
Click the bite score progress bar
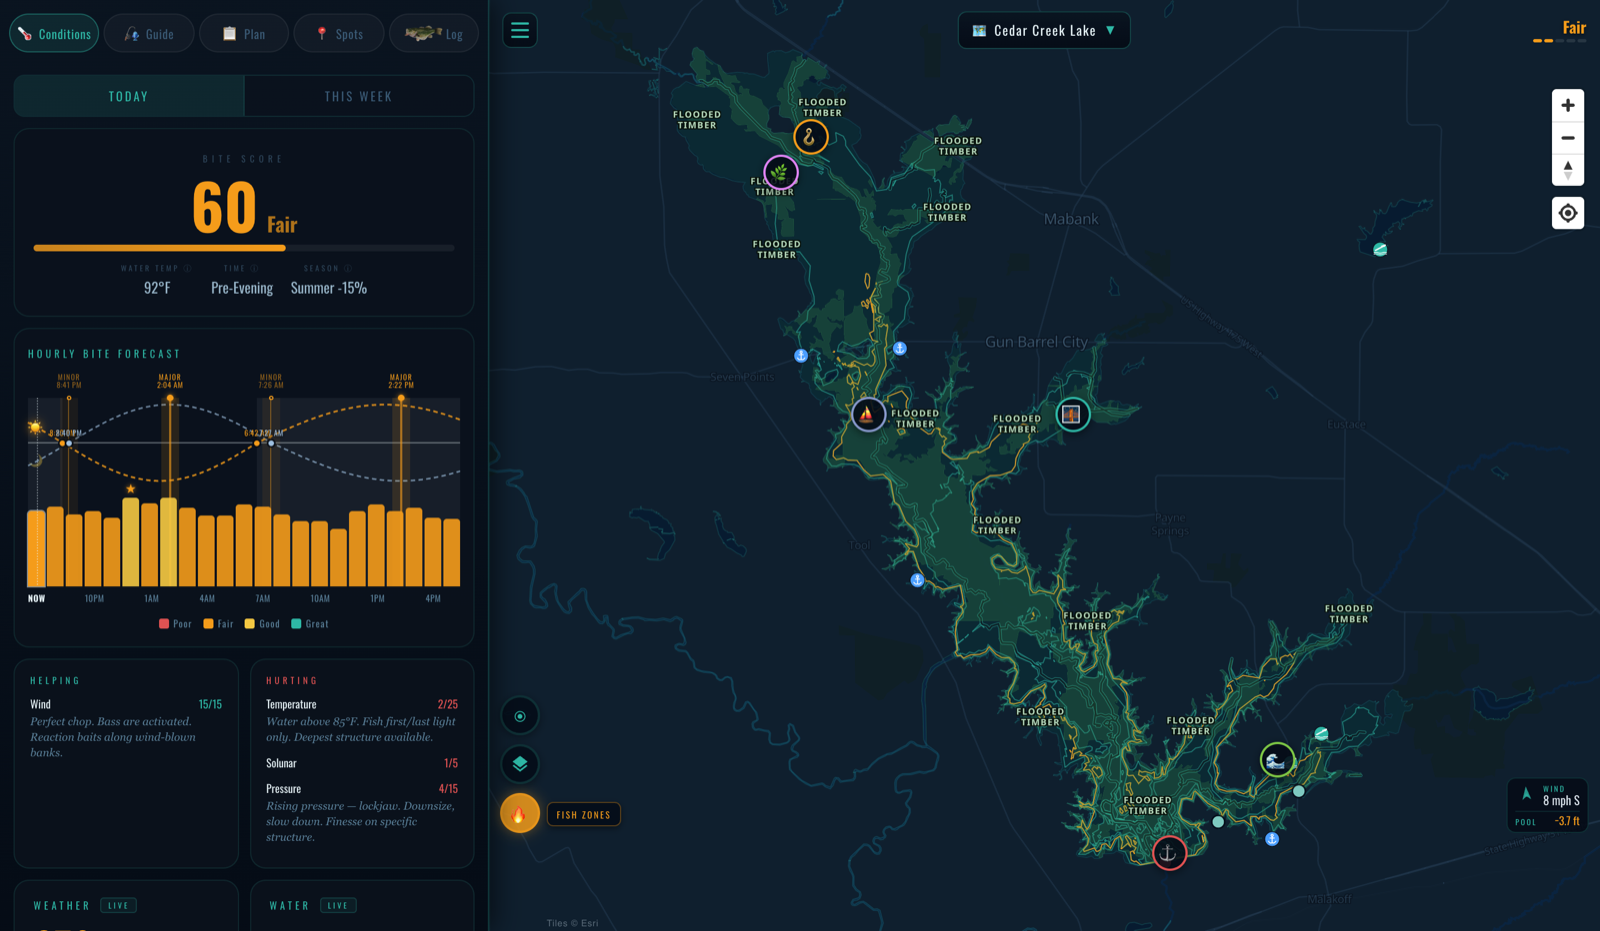pos(244,248)
